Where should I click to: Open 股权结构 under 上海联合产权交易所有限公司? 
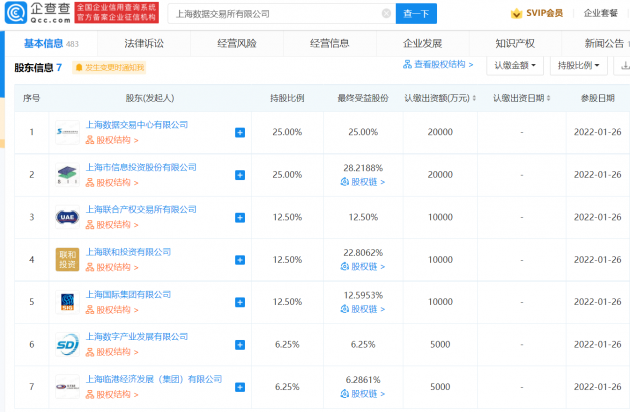coord(112,225)
